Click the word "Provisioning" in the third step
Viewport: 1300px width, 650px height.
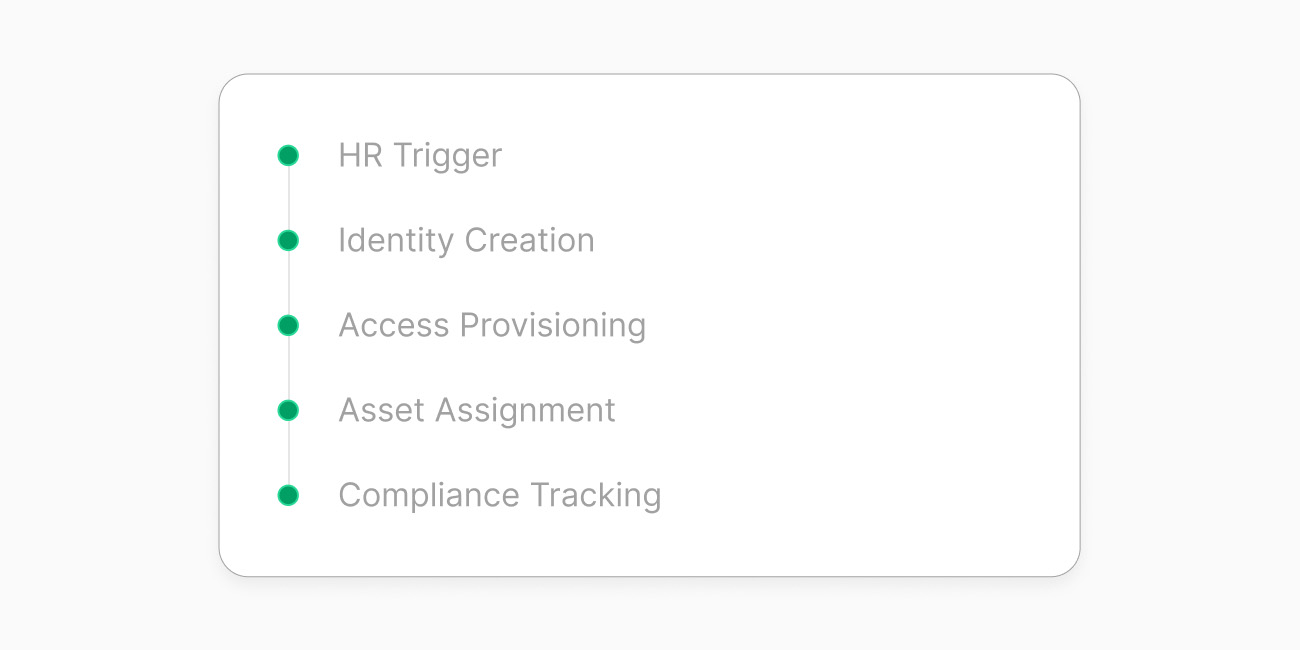pyautogui.click(x=552, y=326)
